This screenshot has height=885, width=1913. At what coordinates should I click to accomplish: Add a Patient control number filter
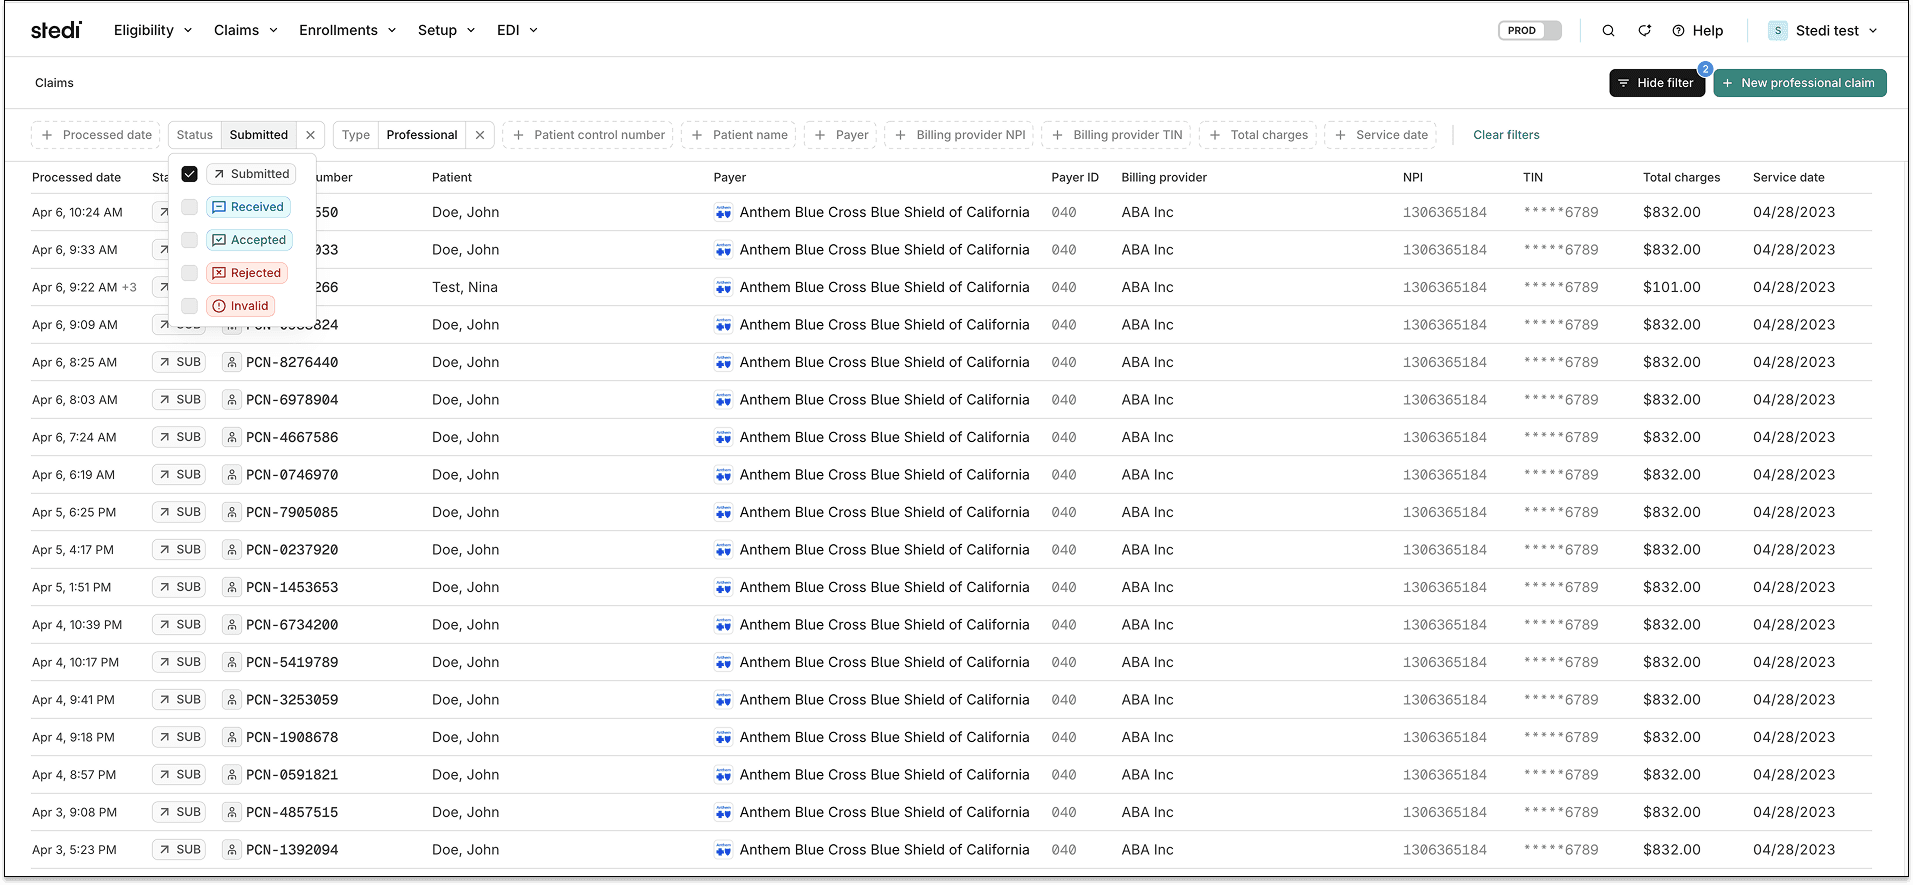coord(588,135)
